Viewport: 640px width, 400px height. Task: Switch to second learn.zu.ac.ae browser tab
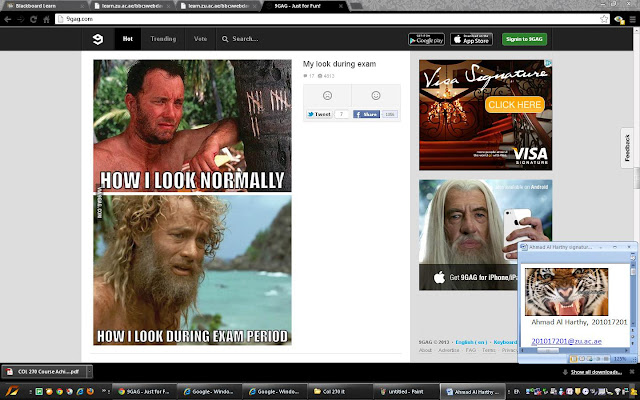133,6
